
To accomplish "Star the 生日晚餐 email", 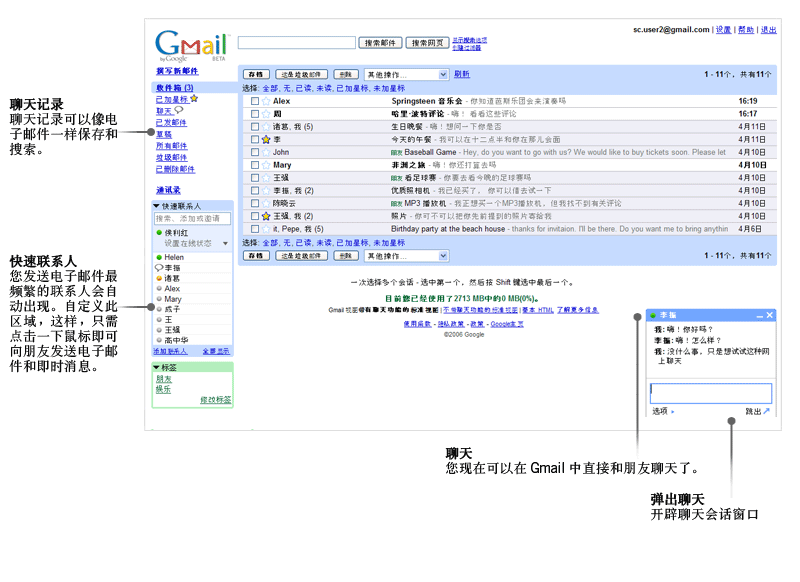I will pos(266,126).
